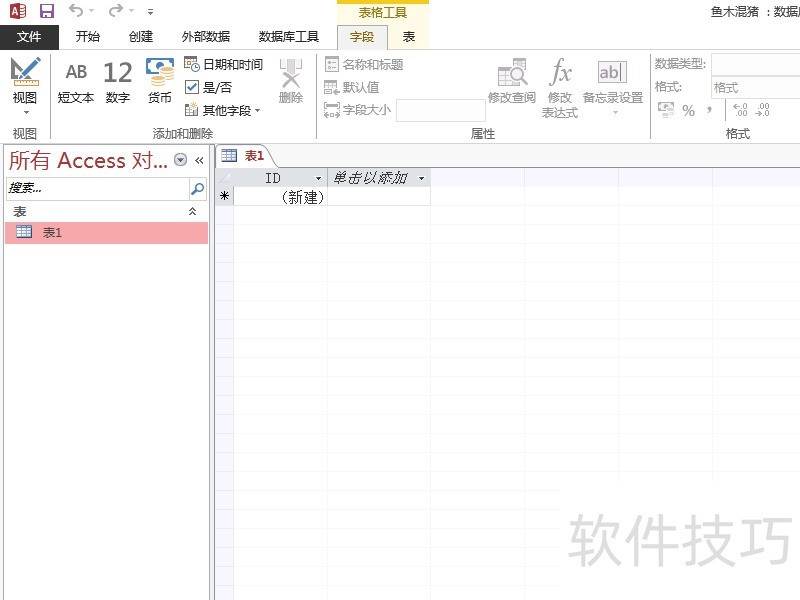
Task: Click the 删除 field button
Action: tap(291, 81)
